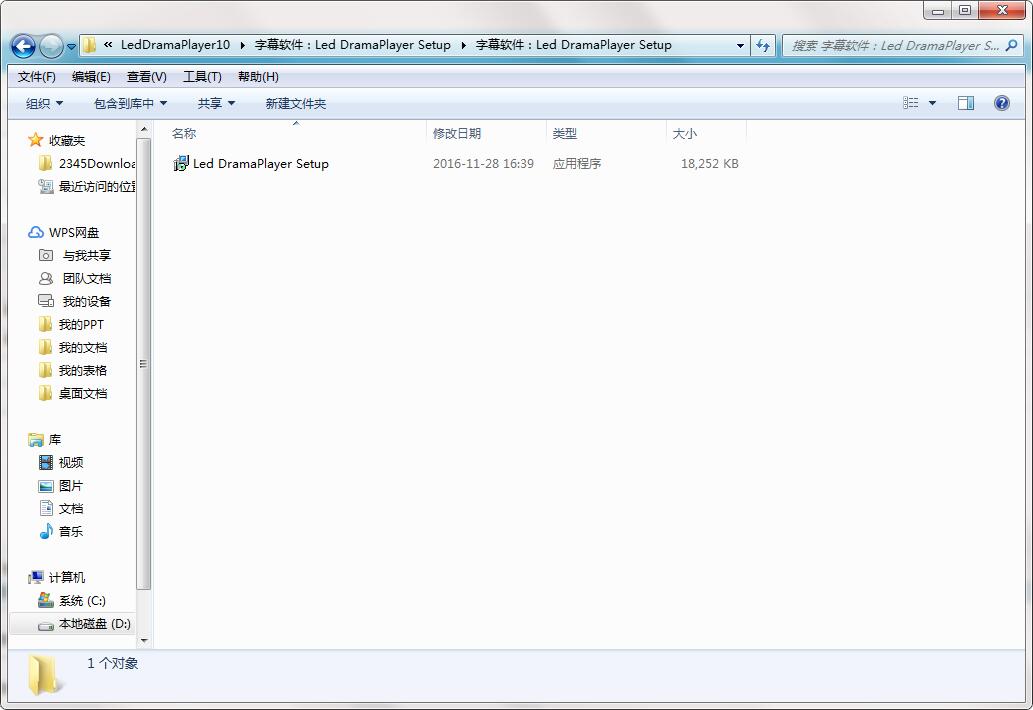Click the 新建文件夹 button
The width and height of the screenshot is (1033, 710).
[x=295, y=103]
